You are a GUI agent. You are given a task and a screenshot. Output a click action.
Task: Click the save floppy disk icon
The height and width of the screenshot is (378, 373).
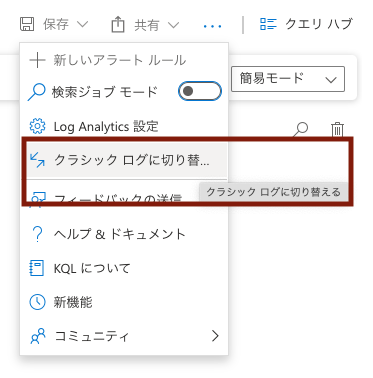[x=27, y=24]
